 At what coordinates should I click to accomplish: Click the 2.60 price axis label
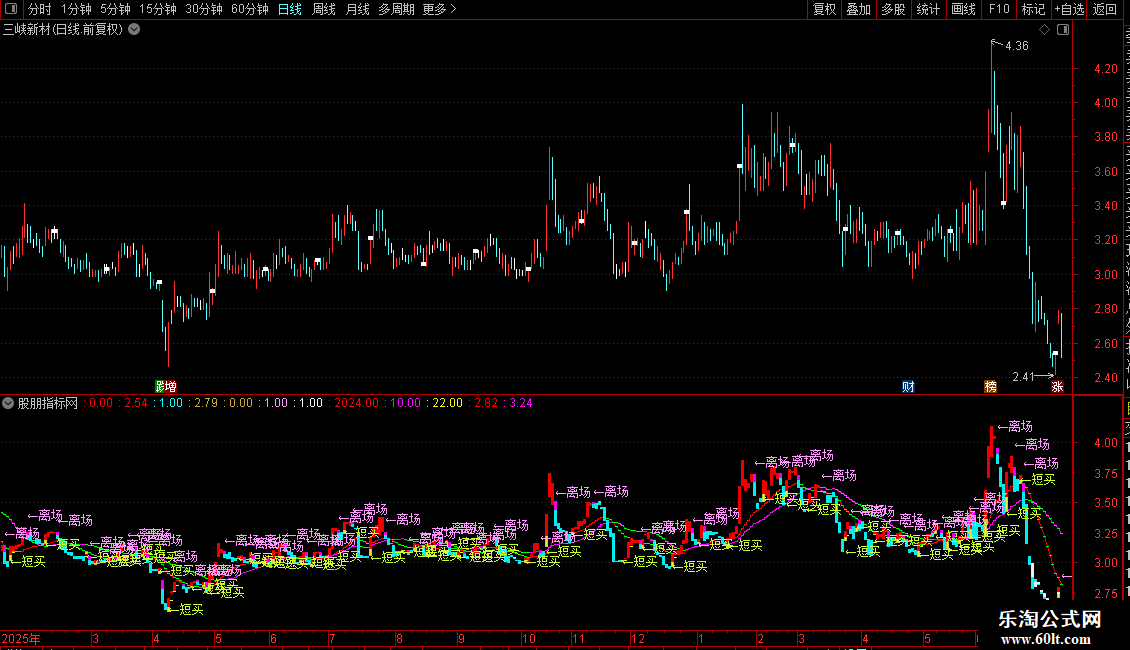1106,343
